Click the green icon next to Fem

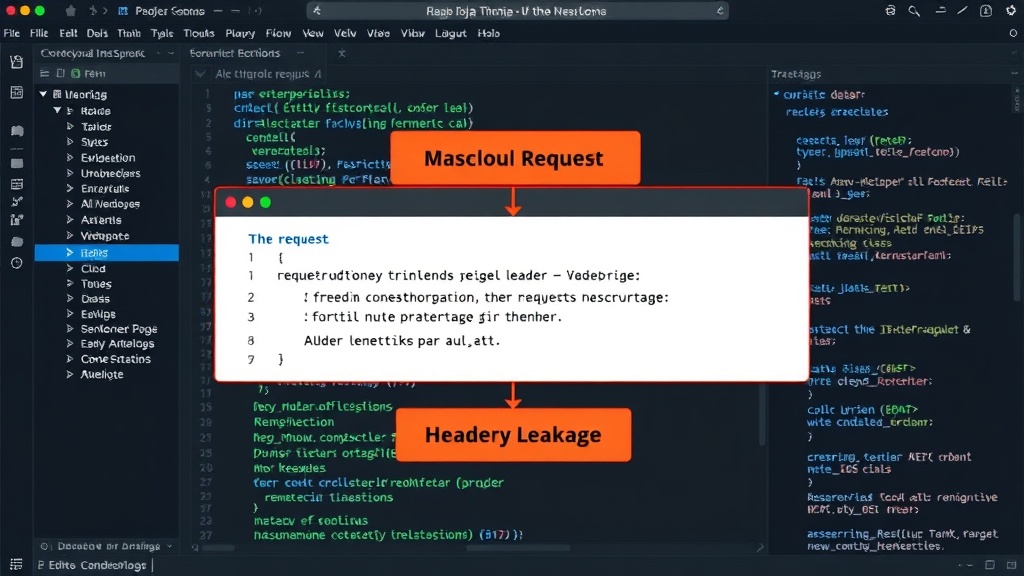(76, 74)
